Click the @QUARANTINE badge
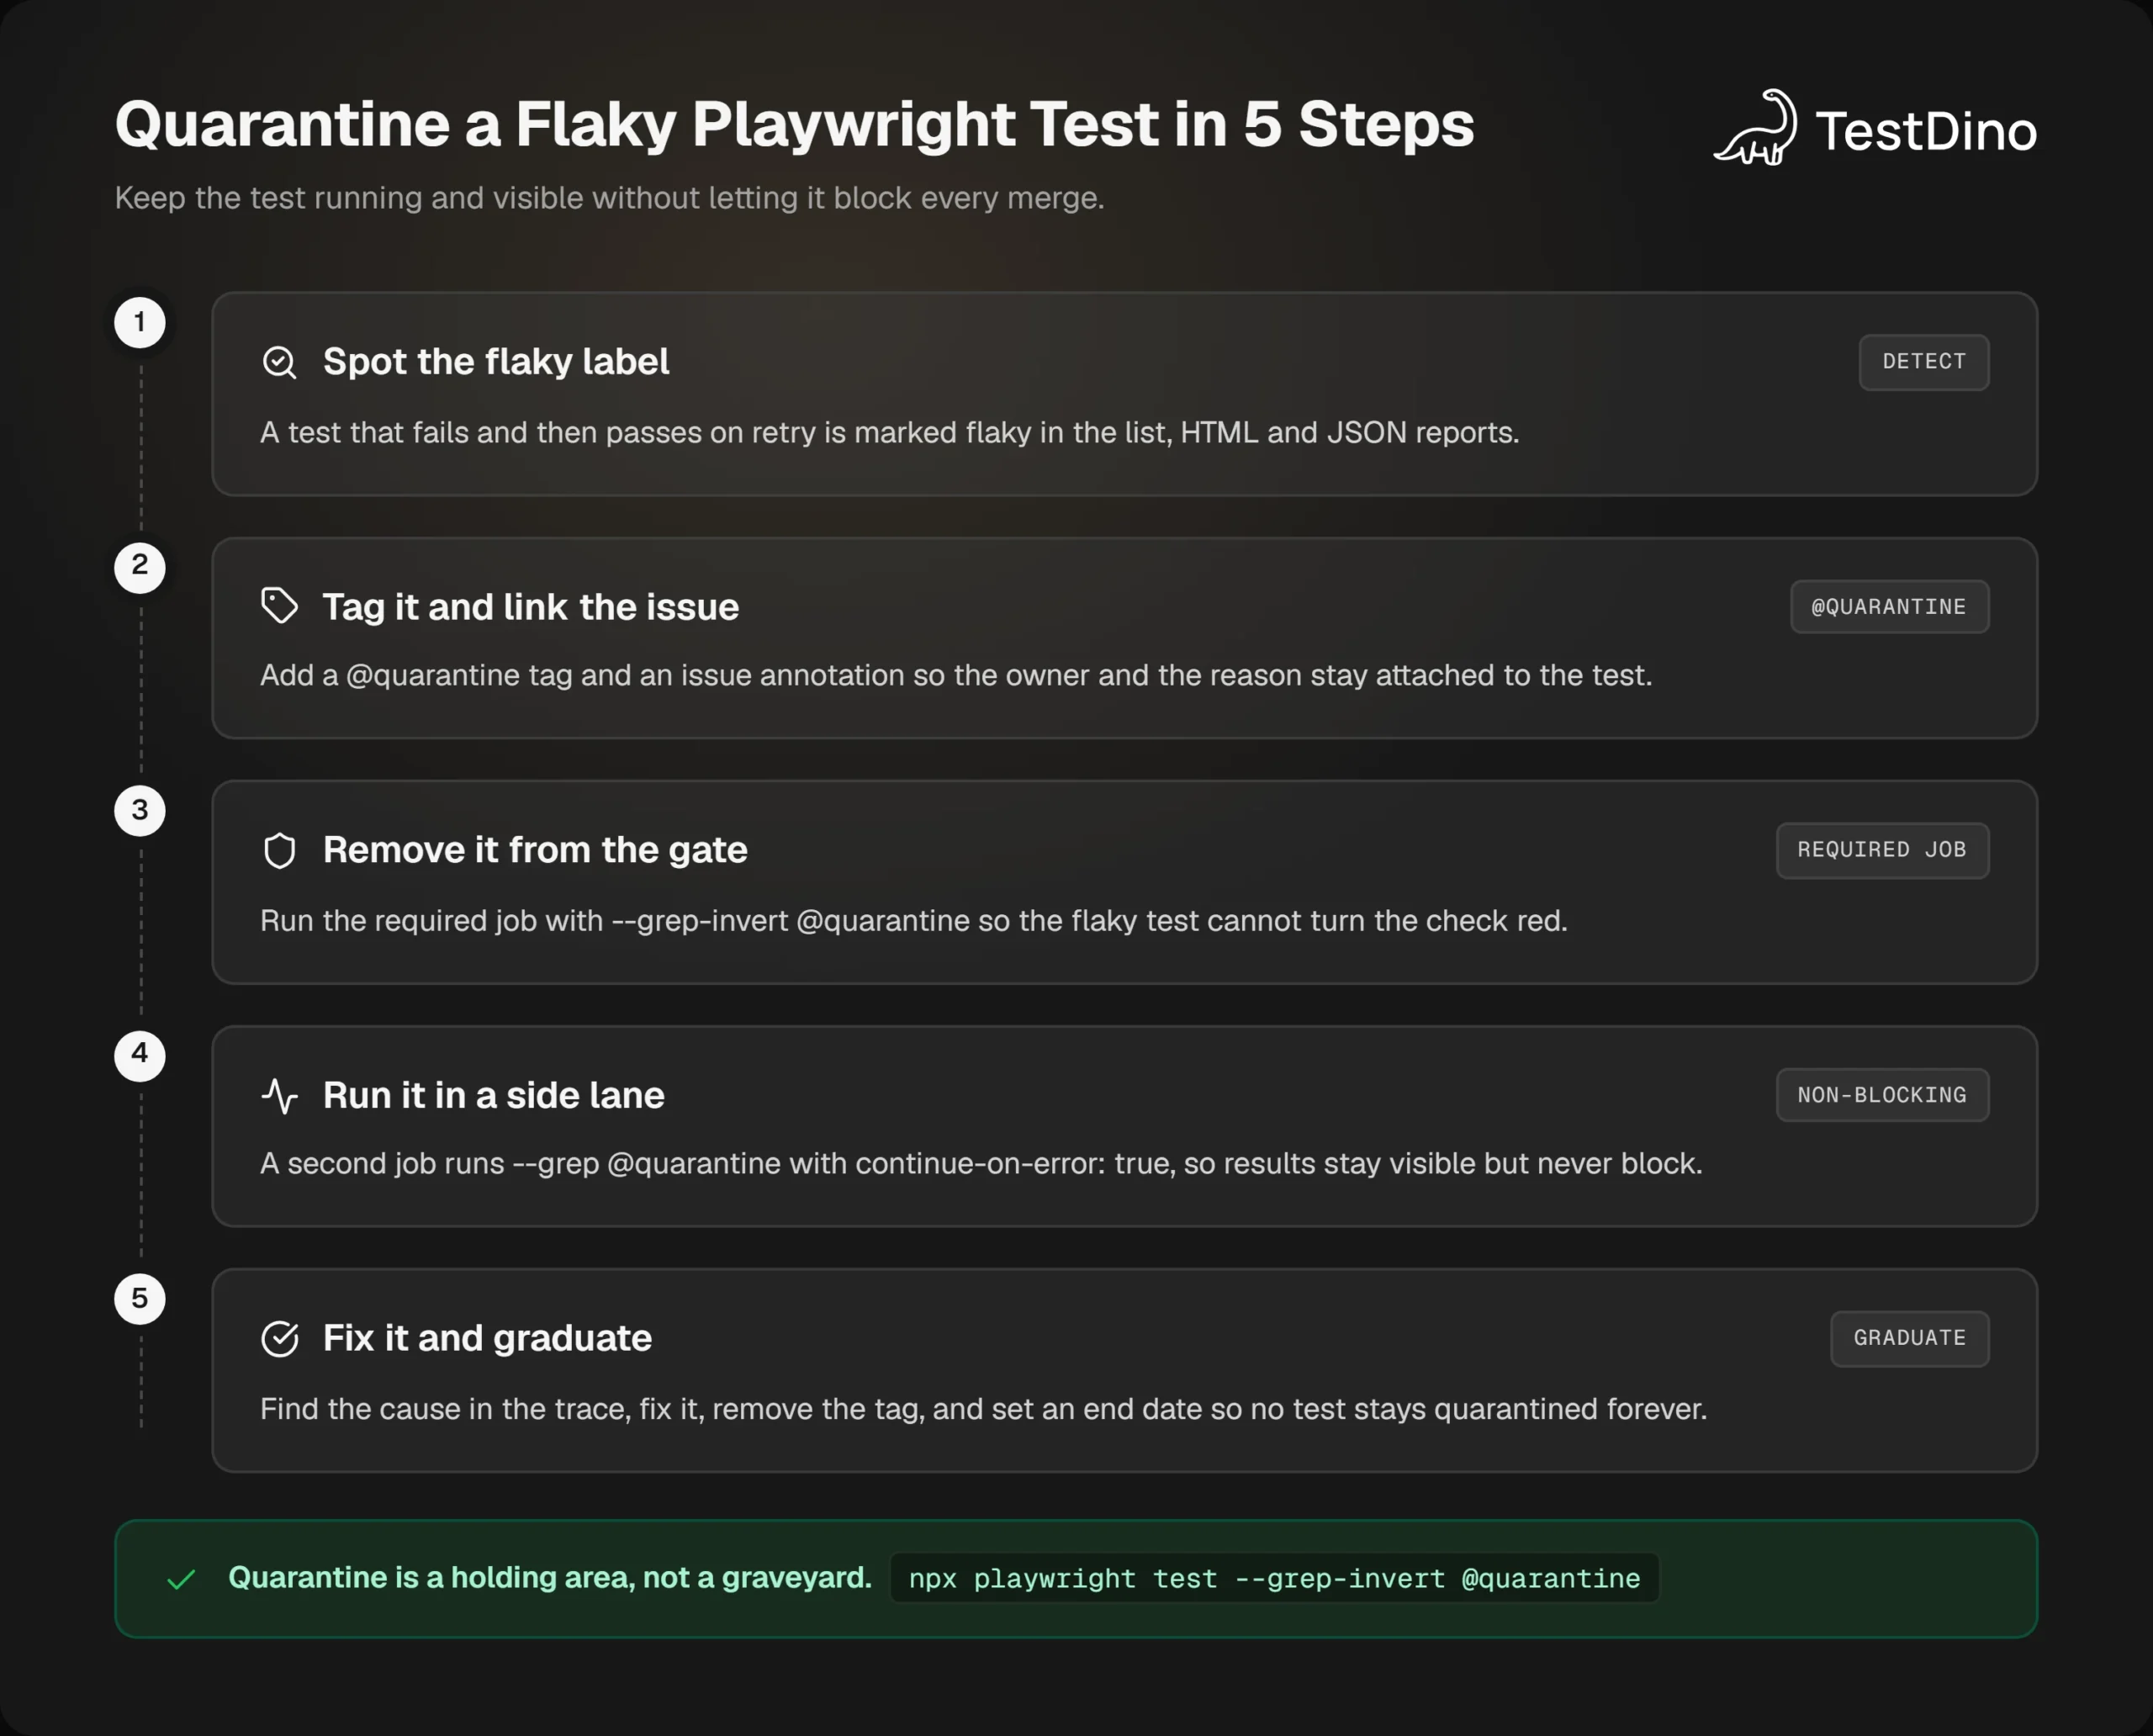 1889,607
